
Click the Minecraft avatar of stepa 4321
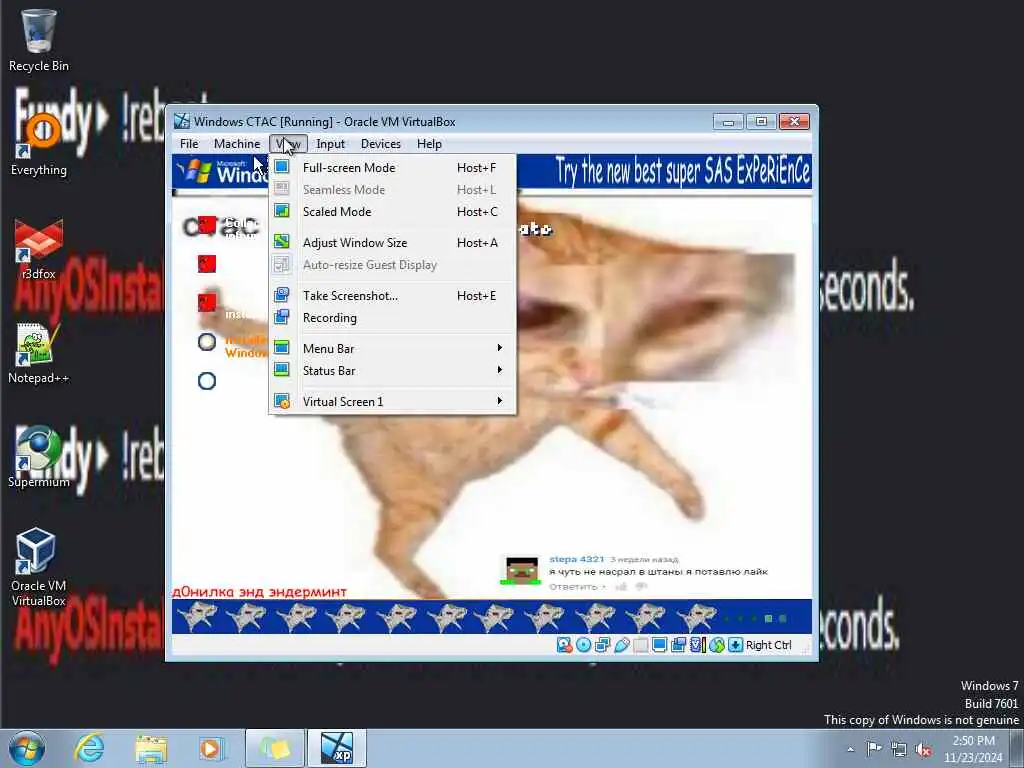(x=522, y=570)
